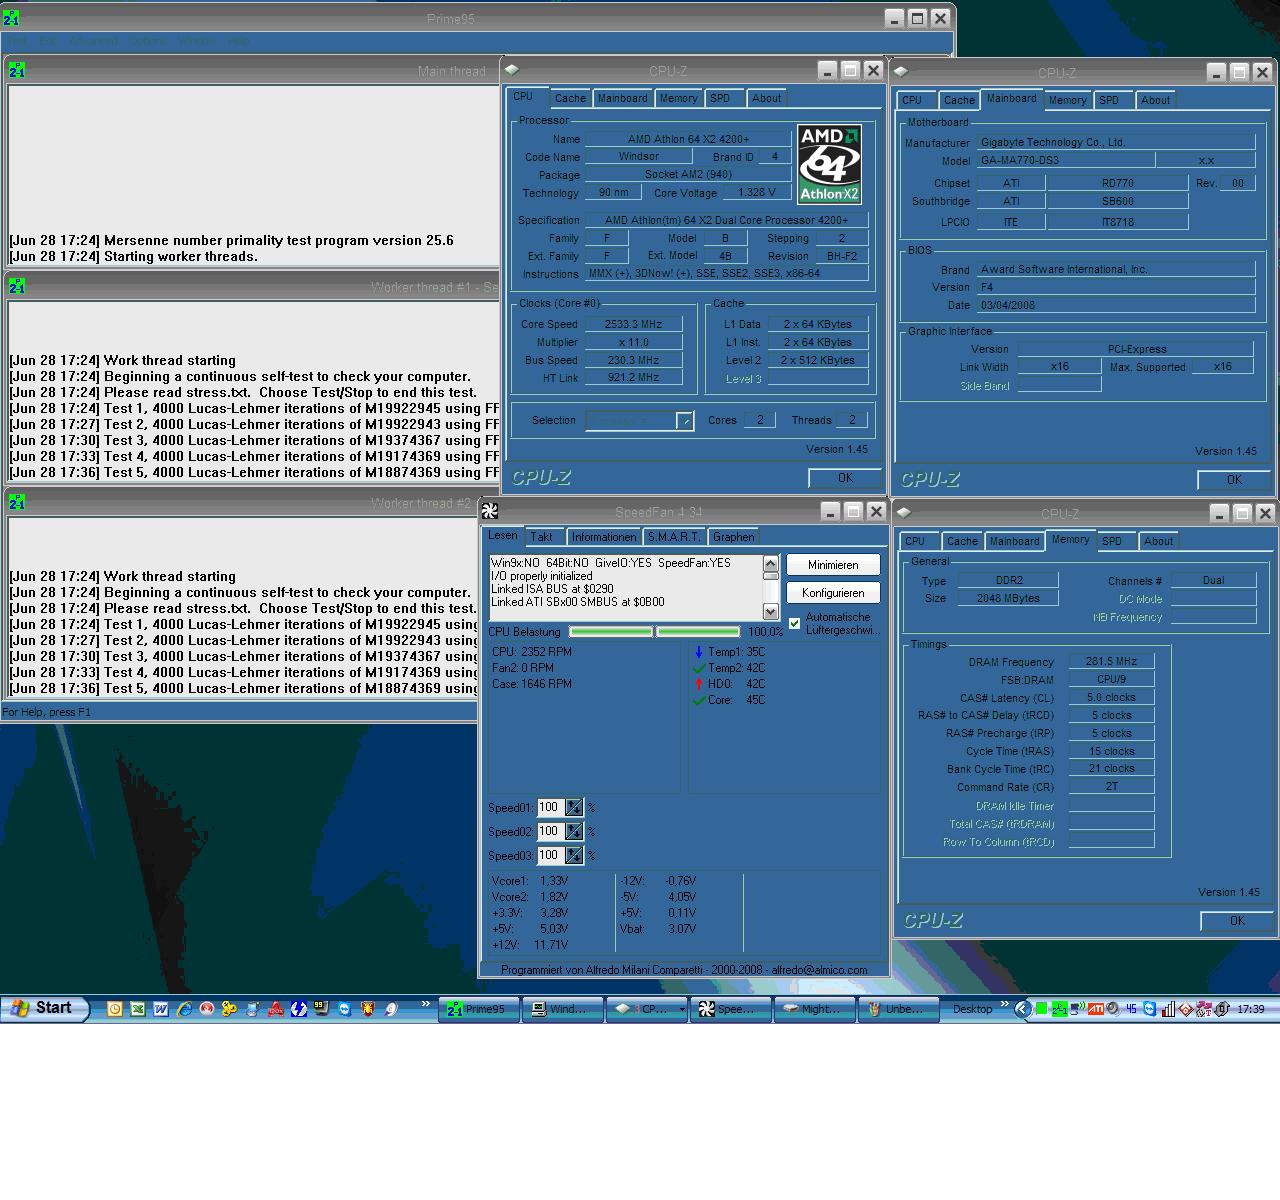Launch Adobe Acrobat from the quick launch bar
This screenshot has height=1200, width=1280.
(x=275, y=1009)
